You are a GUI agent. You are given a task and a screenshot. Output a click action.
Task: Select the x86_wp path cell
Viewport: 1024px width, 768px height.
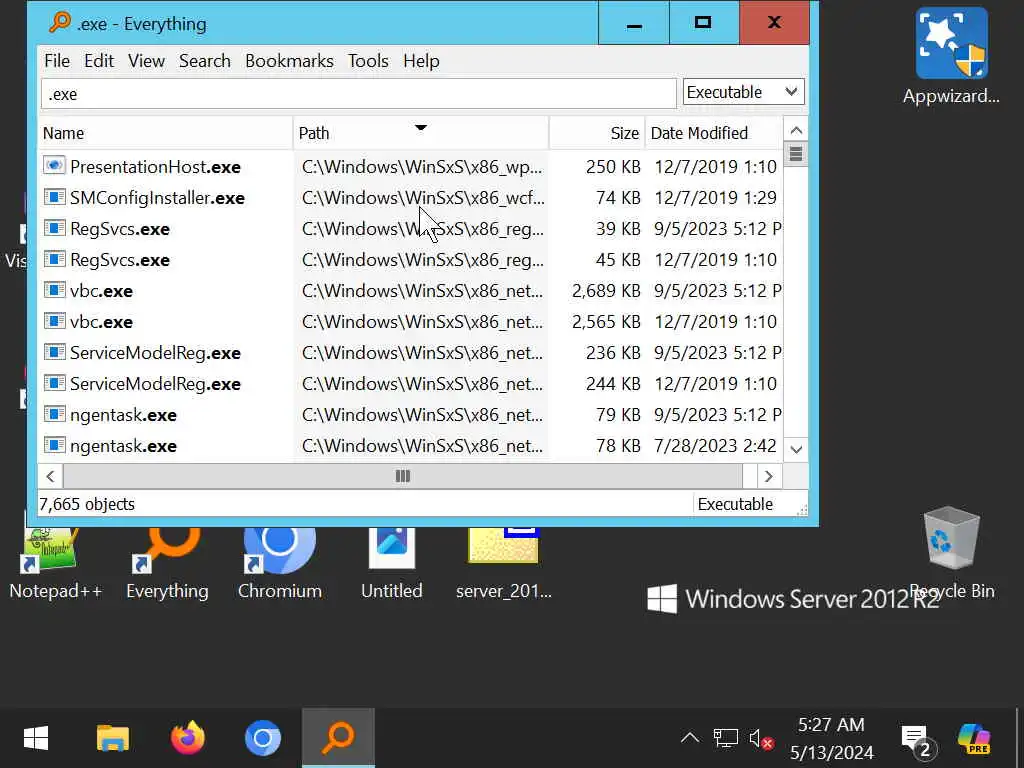422,167
